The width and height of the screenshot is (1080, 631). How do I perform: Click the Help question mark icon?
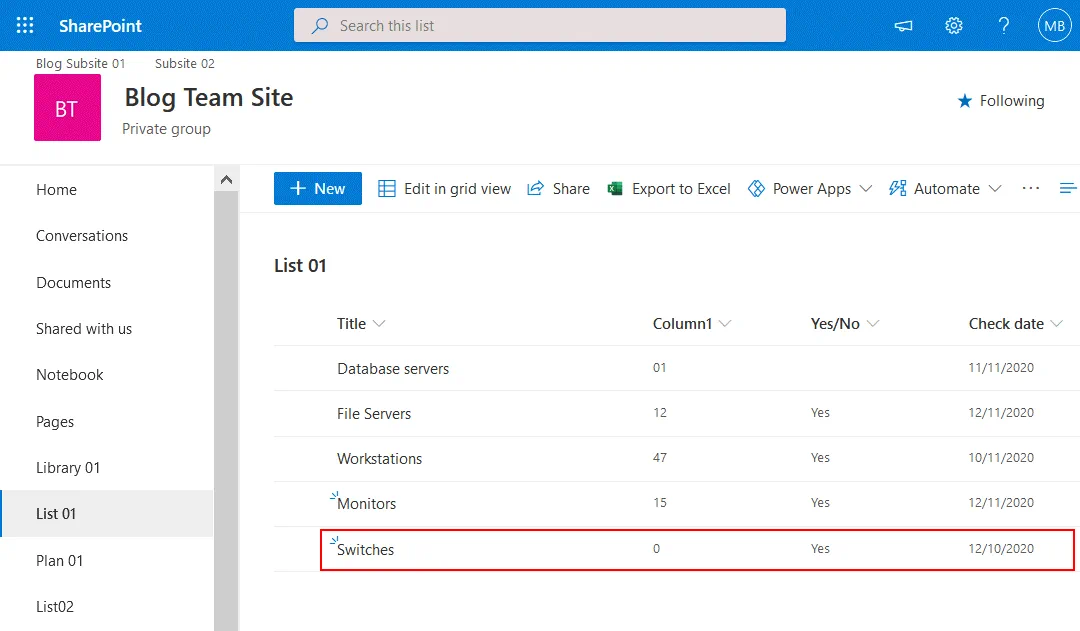click(x=1004, y=26)
